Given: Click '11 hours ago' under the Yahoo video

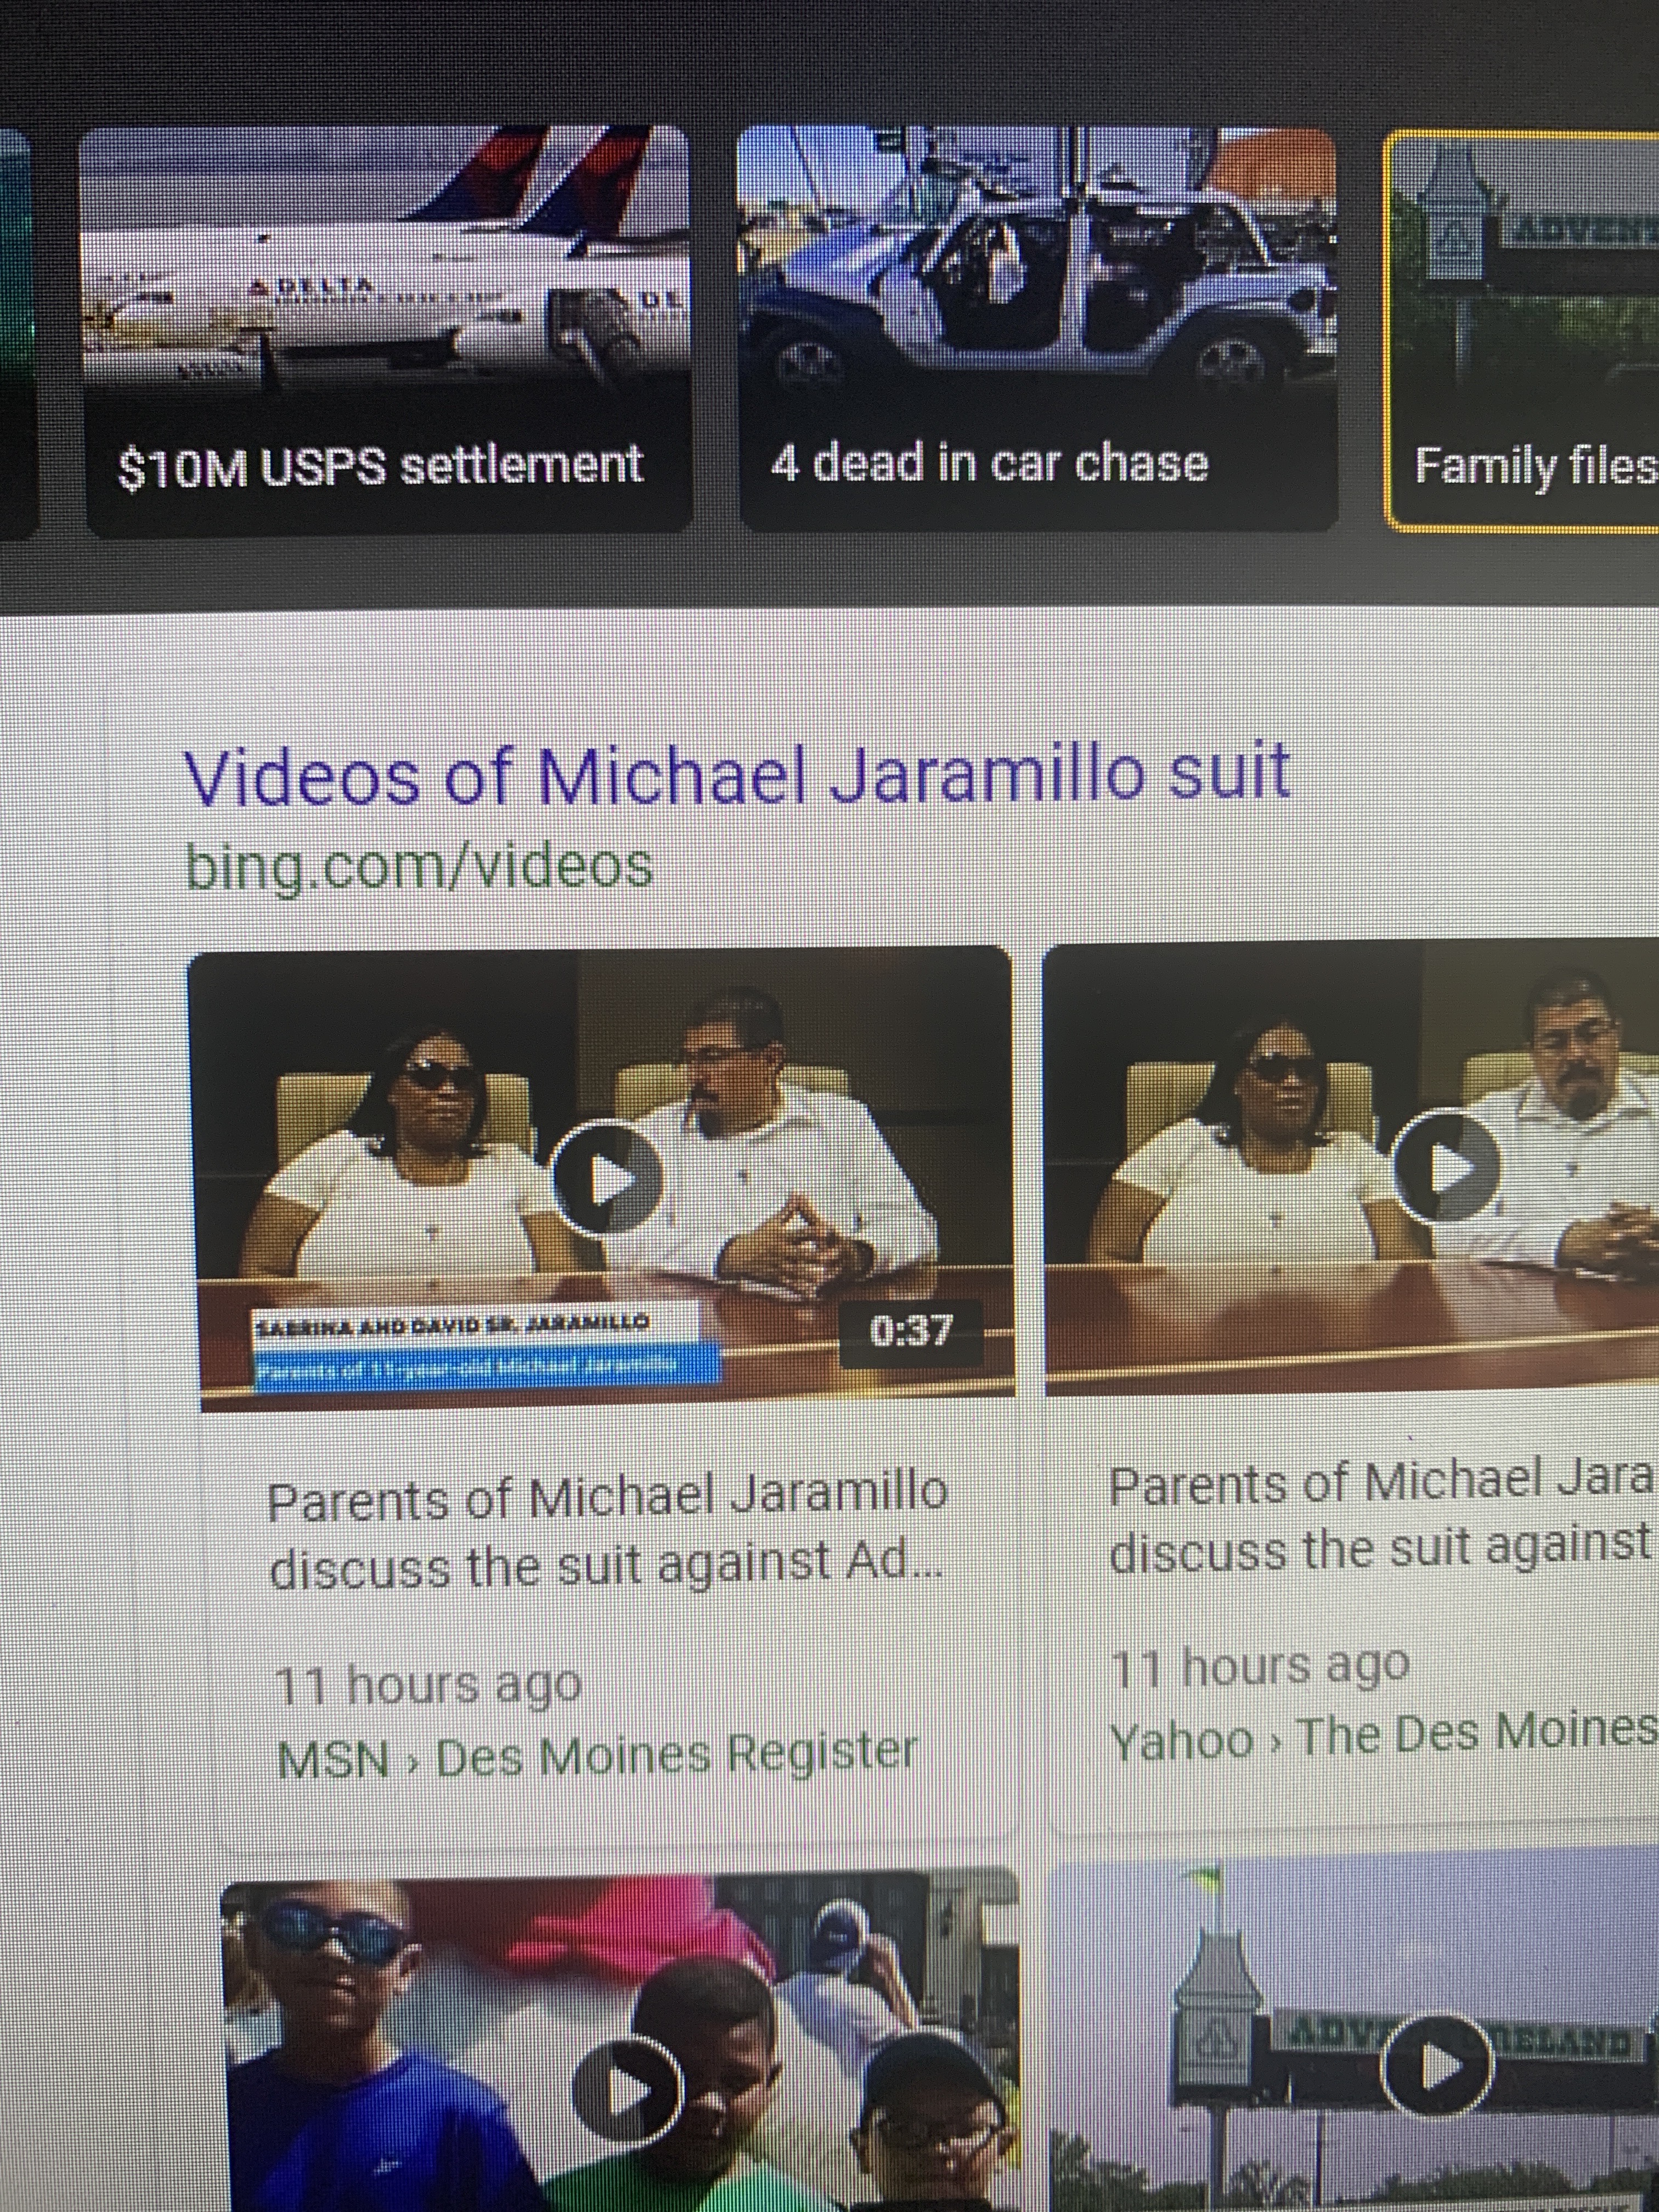Looking at the screenshot, I should point(1260,1668).
